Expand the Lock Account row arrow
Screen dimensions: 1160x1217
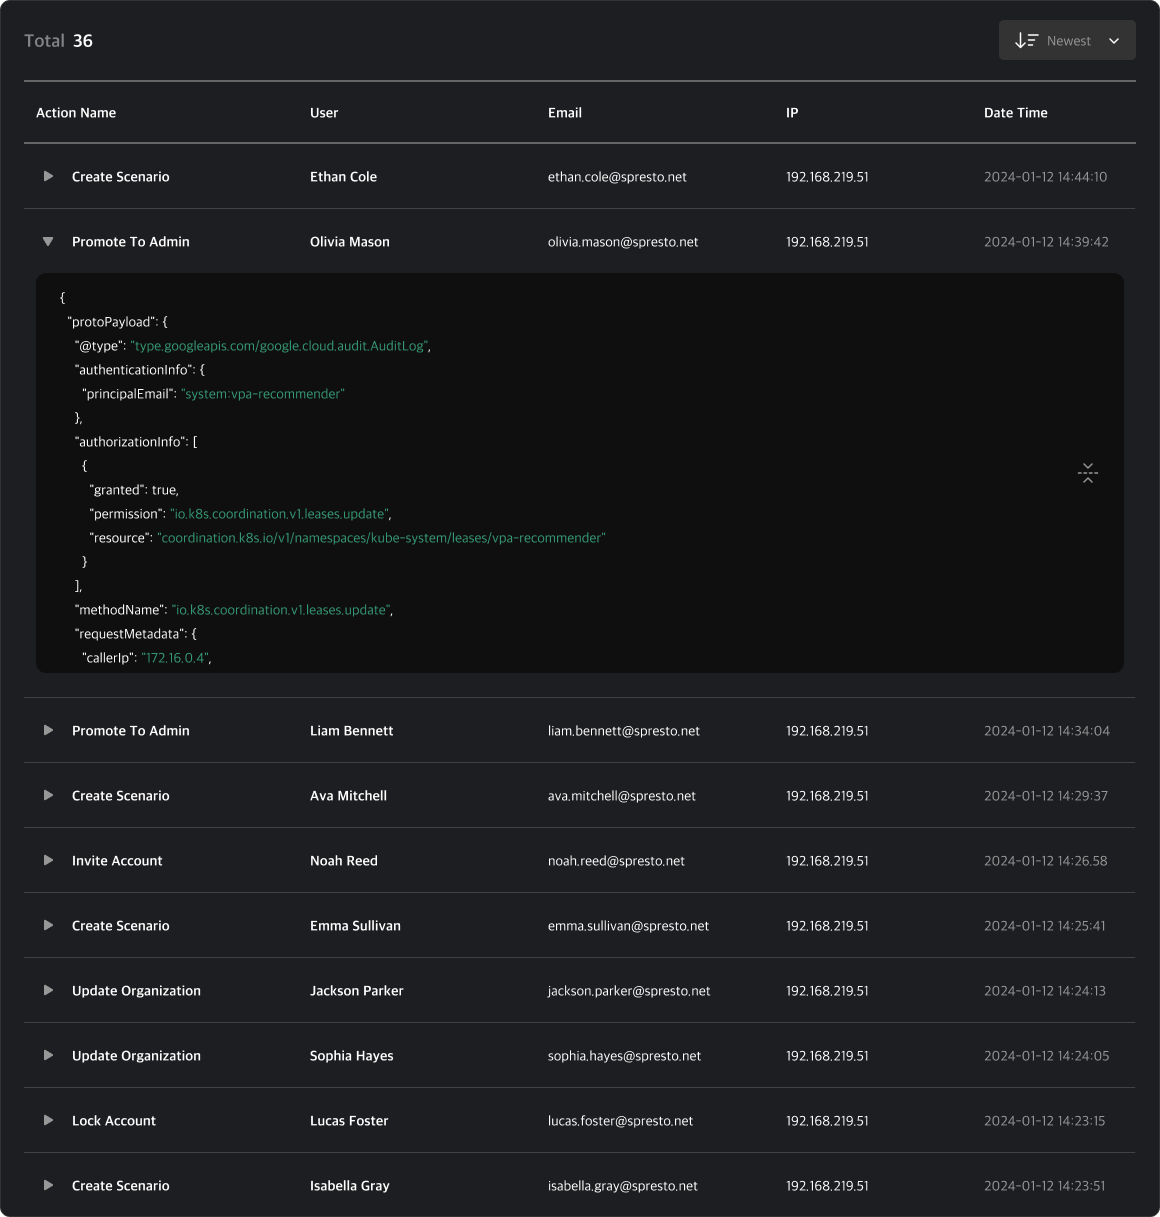click(x=48, y=1121)
